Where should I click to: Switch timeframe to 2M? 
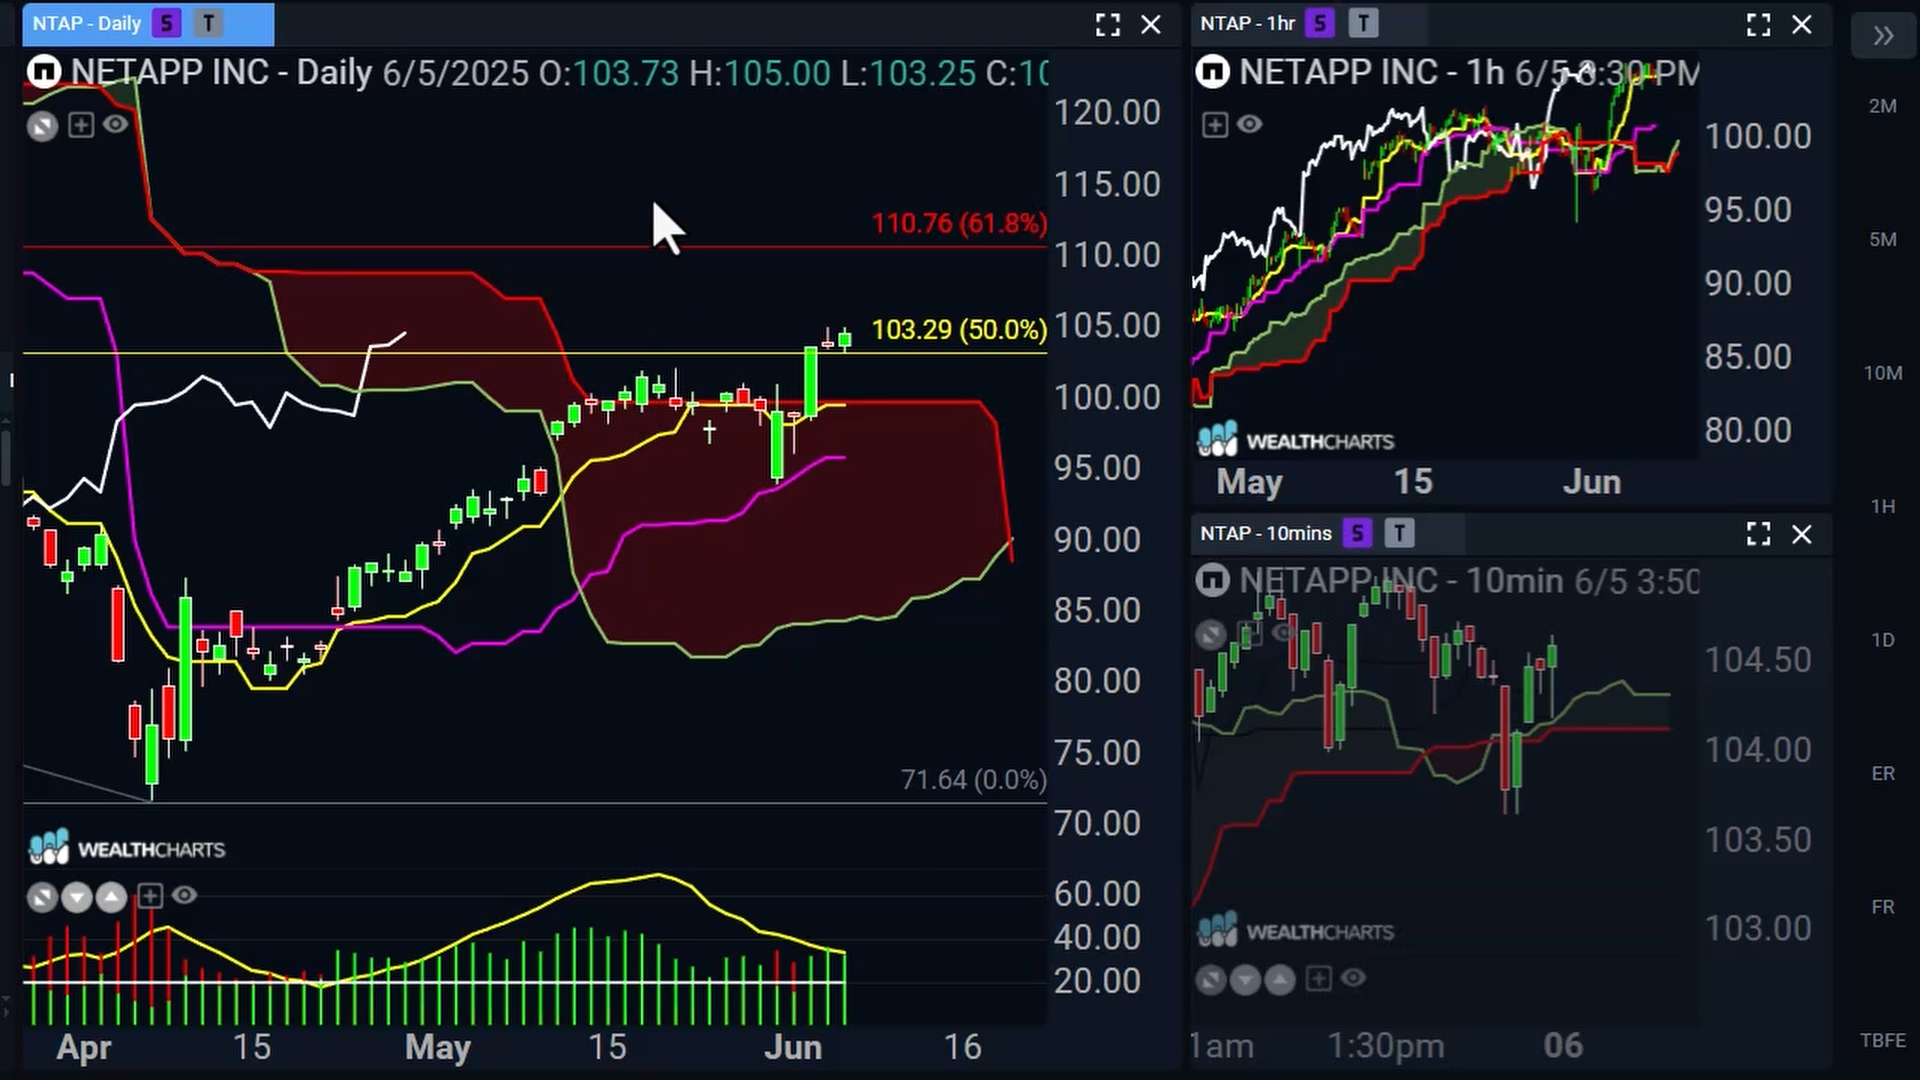pos(1883,106)
